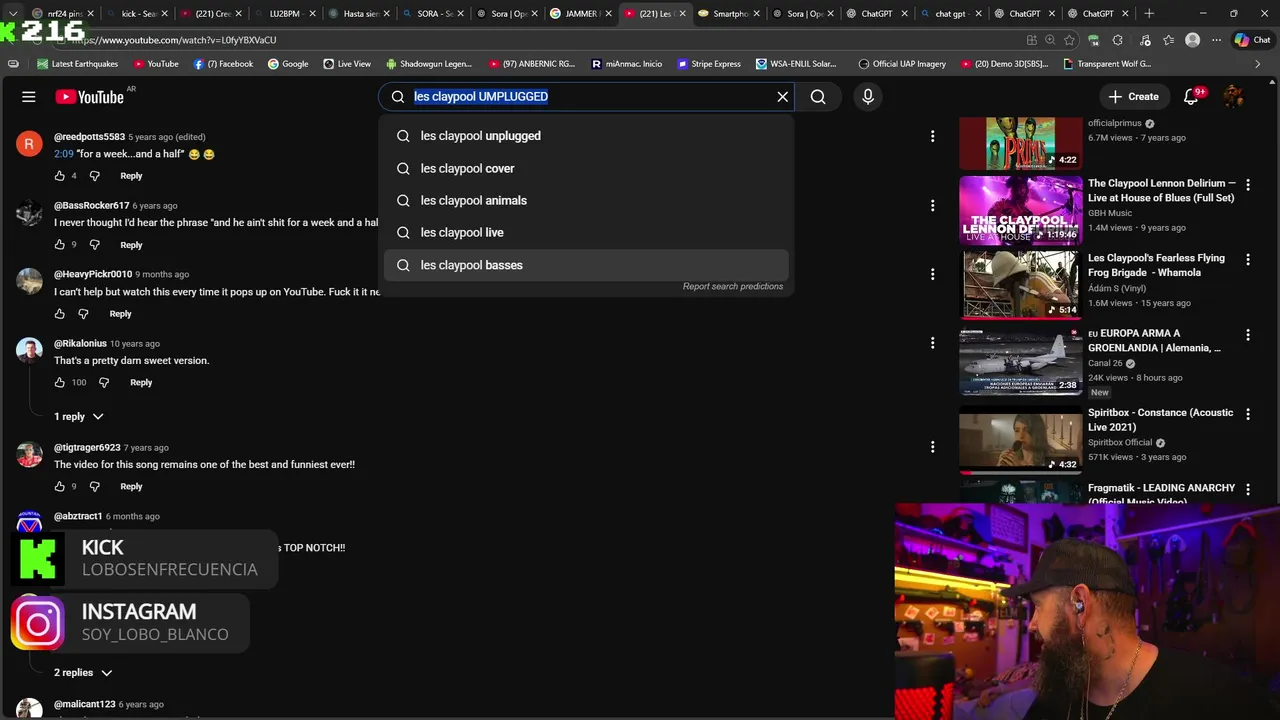The height and width of the screenshot is (720, 1280).
Task: Start voice search with the microphone
Action: pos(868,97)
